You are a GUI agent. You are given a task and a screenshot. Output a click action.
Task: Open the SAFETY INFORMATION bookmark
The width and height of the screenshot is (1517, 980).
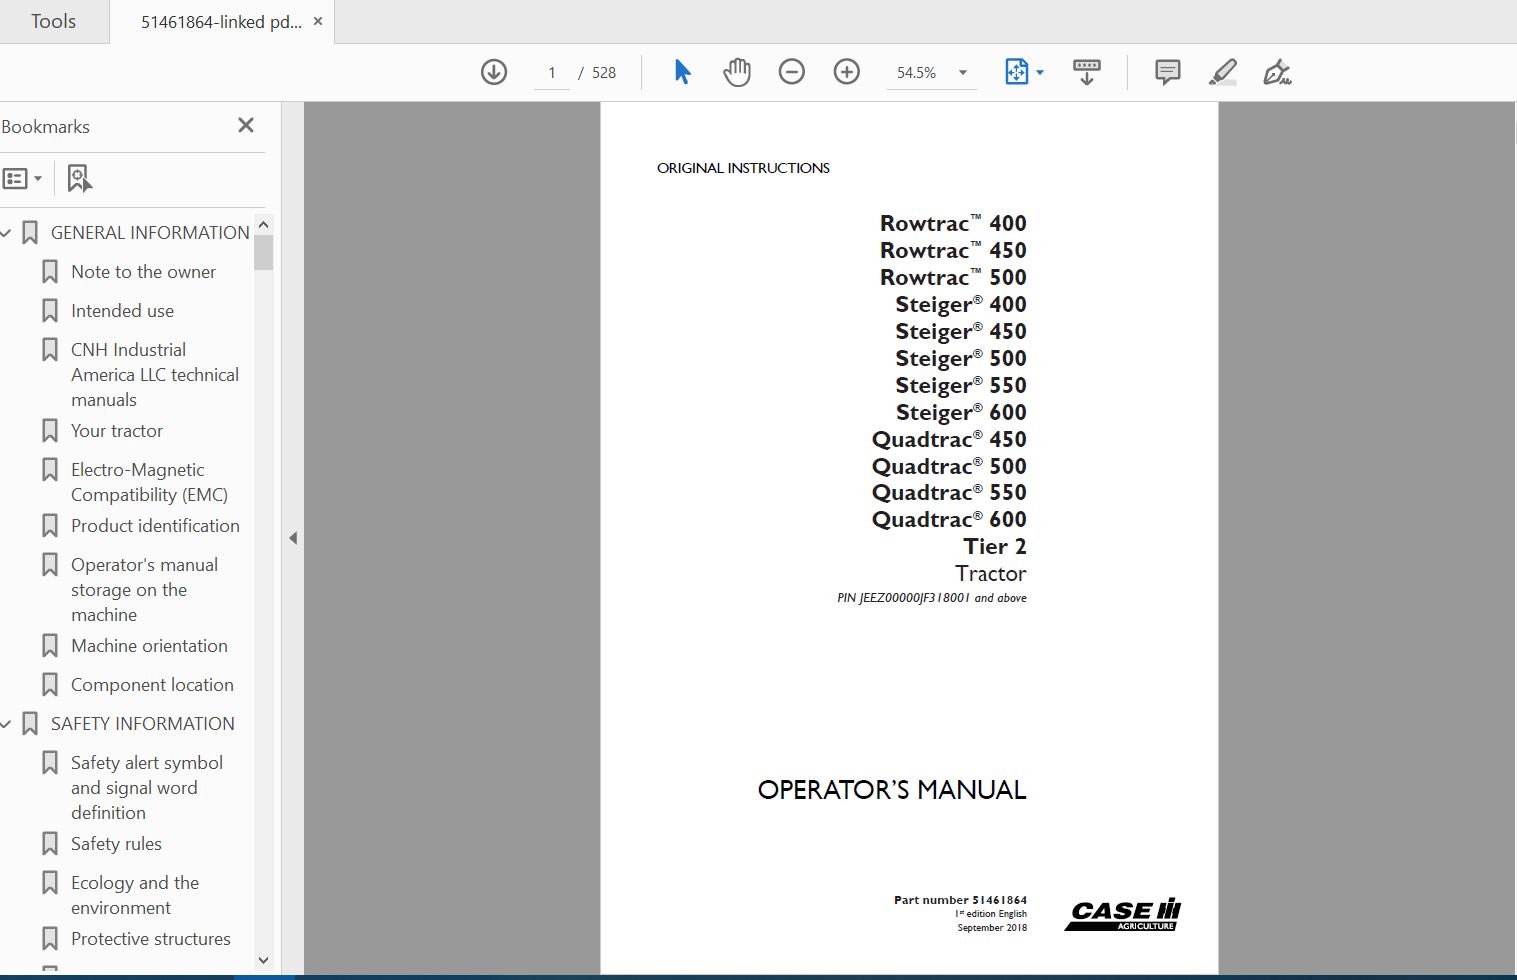(143, 724)
